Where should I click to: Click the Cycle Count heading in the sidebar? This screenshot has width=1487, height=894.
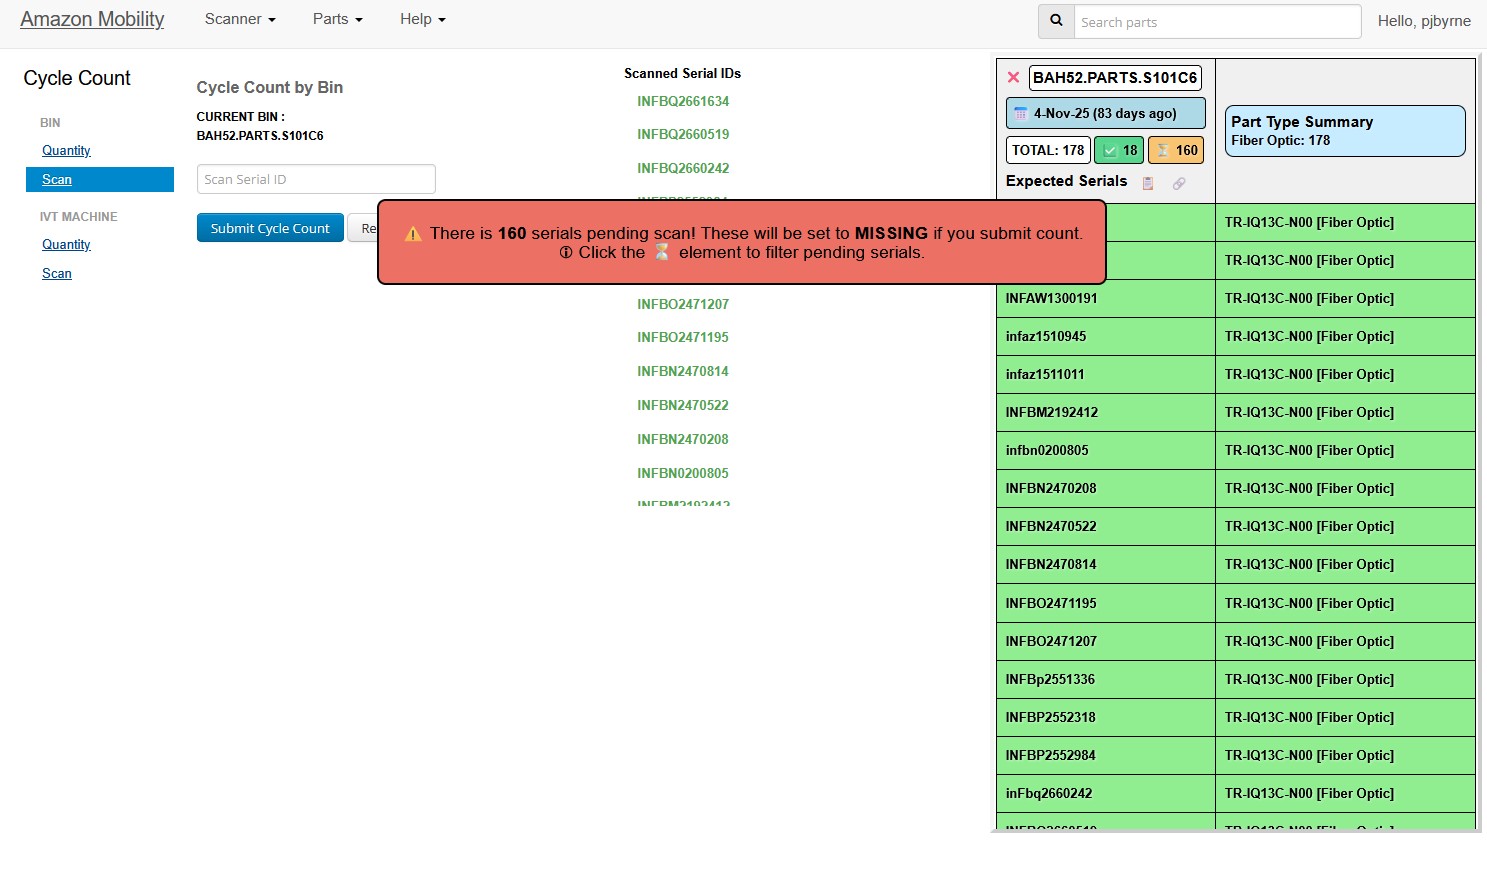click(77, 78)
